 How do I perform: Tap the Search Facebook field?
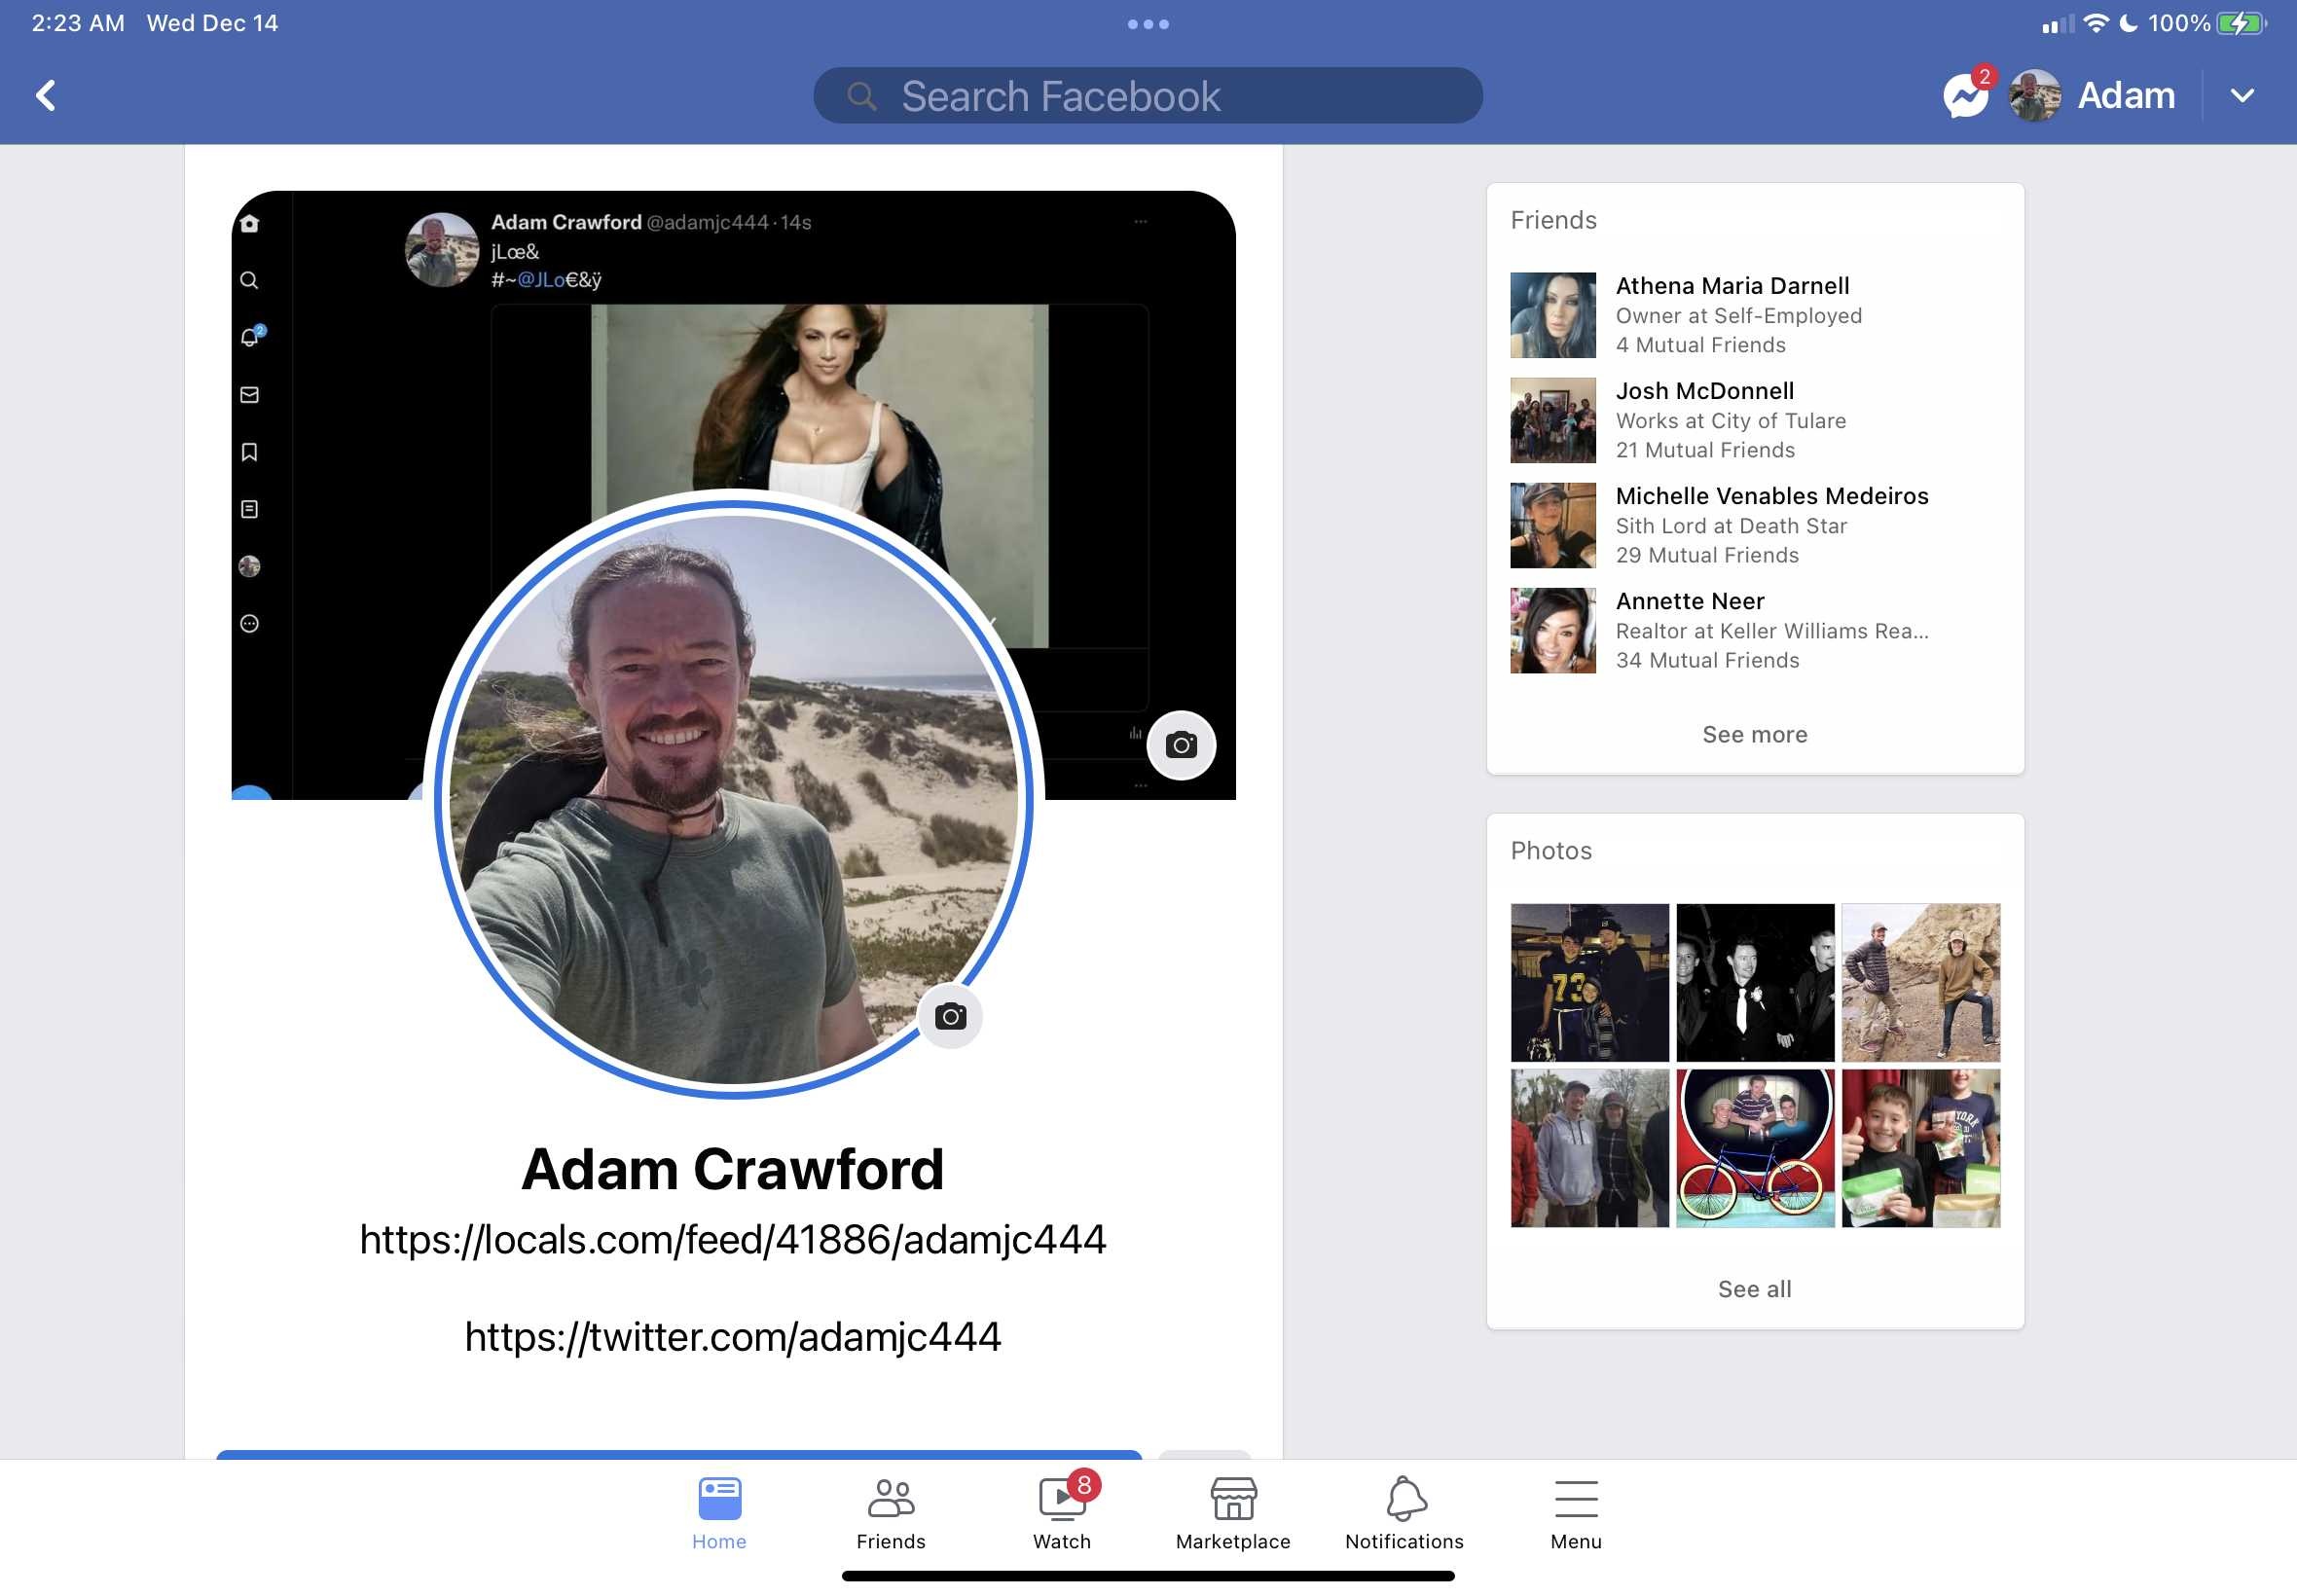pos(1148,96)
